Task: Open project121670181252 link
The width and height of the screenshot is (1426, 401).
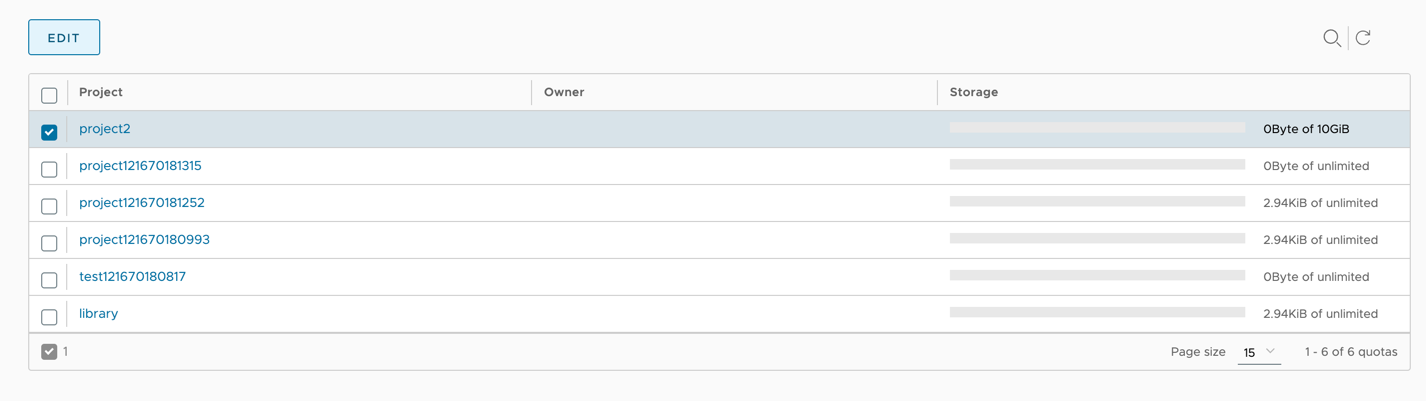Action: click(142, 203)
